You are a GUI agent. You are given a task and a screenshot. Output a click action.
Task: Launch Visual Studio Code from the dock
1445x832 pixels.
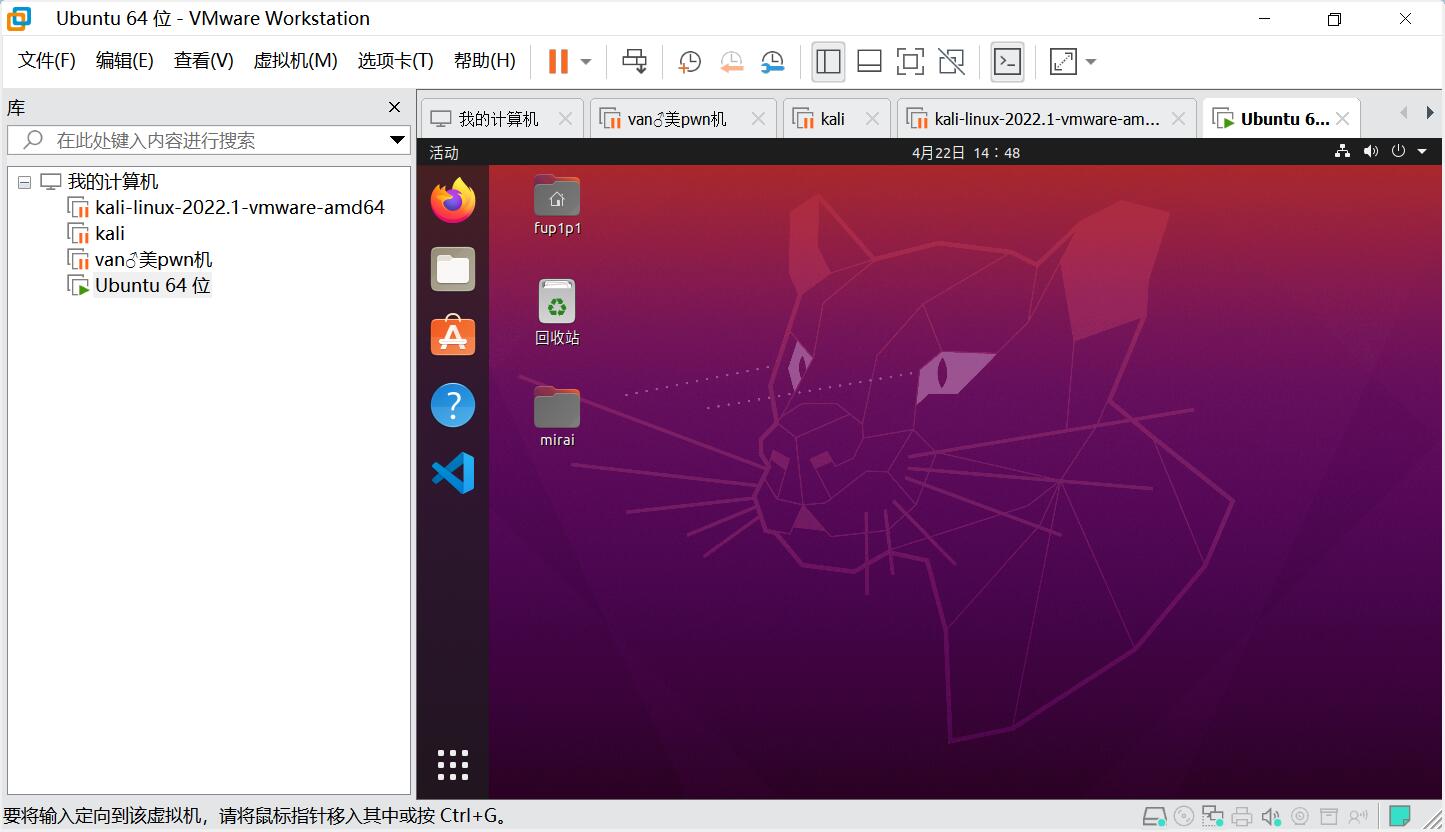[x=453, y=473]
